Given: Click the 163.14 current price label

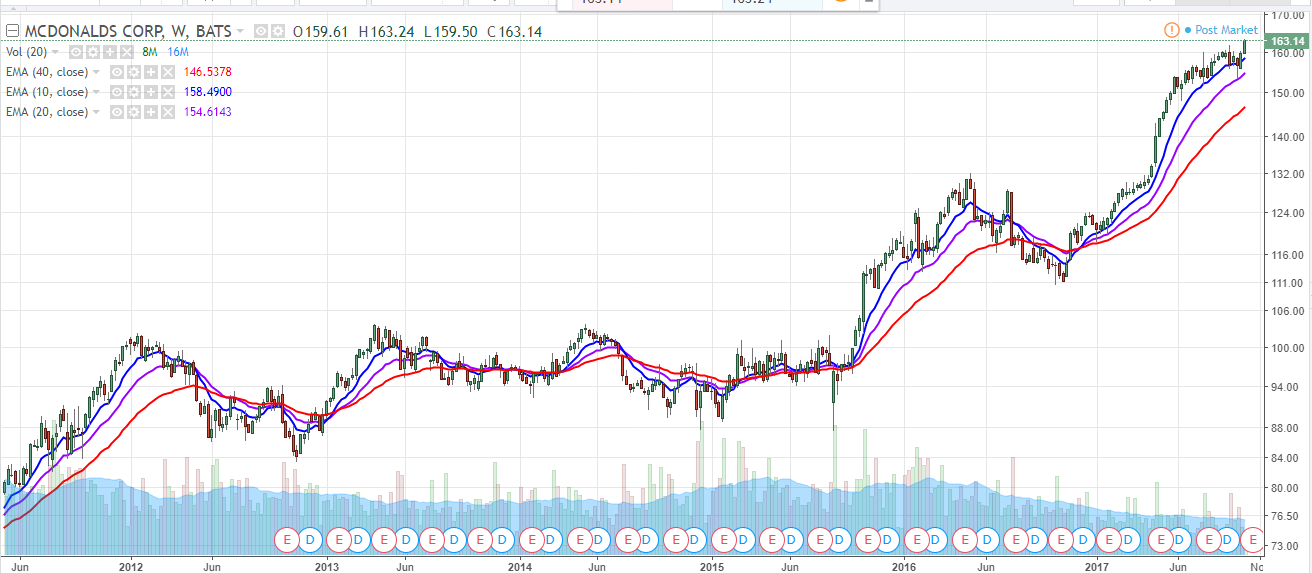Looking at the screenshot, I should tap(1287, 41).
